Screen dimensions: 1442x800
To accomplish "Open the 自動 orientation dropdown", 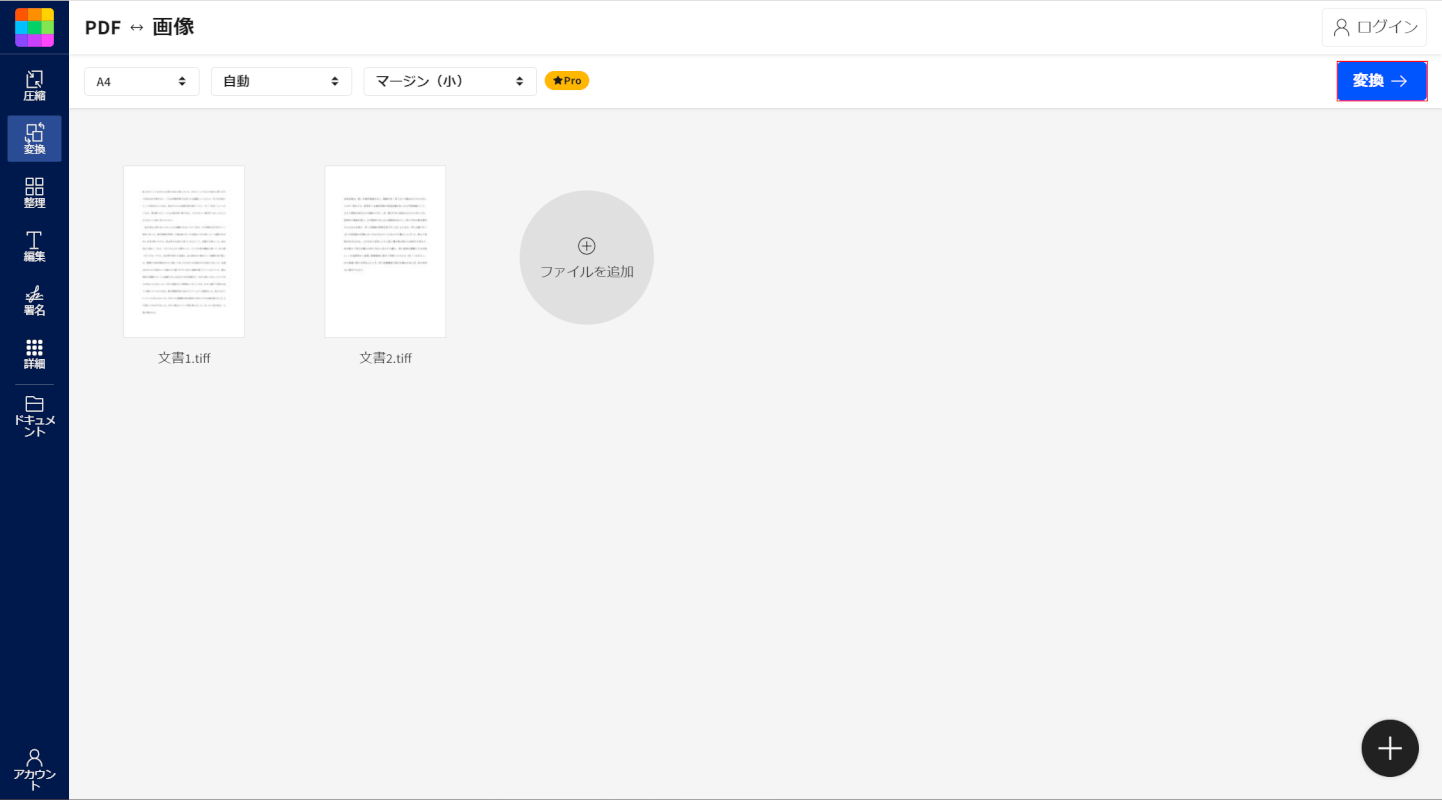I will point(281,81).
